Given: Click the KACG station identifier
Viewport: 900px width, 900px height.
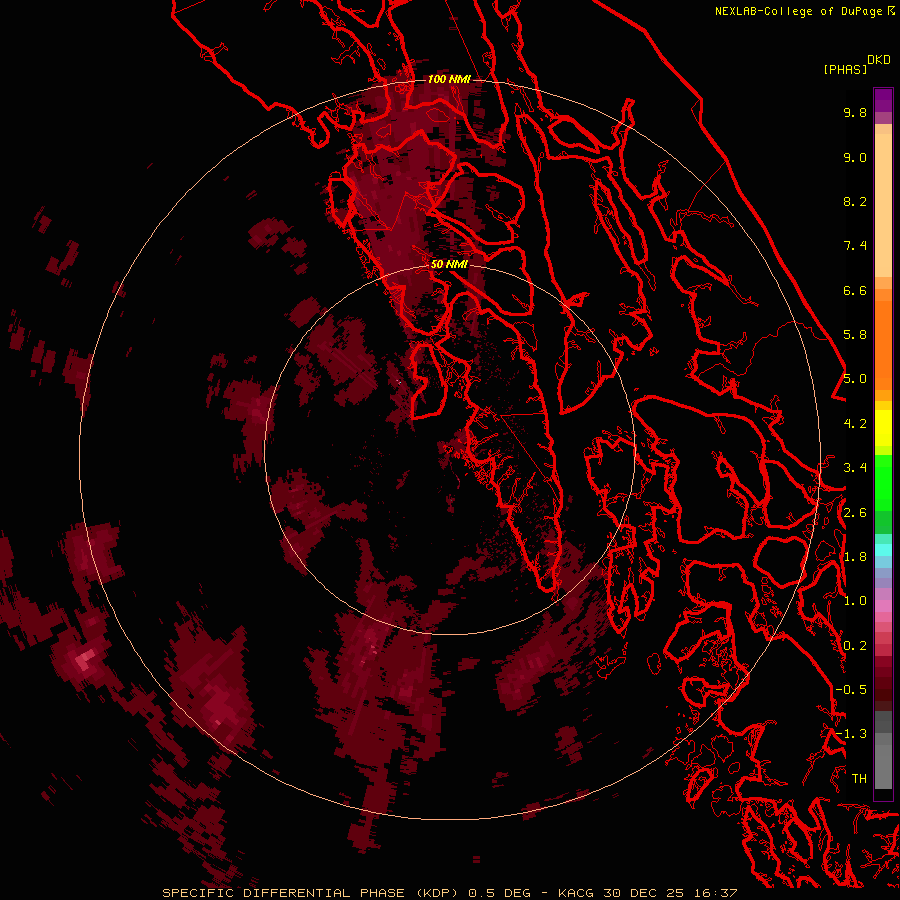Looking at the screenshot, I should (576, 893).
